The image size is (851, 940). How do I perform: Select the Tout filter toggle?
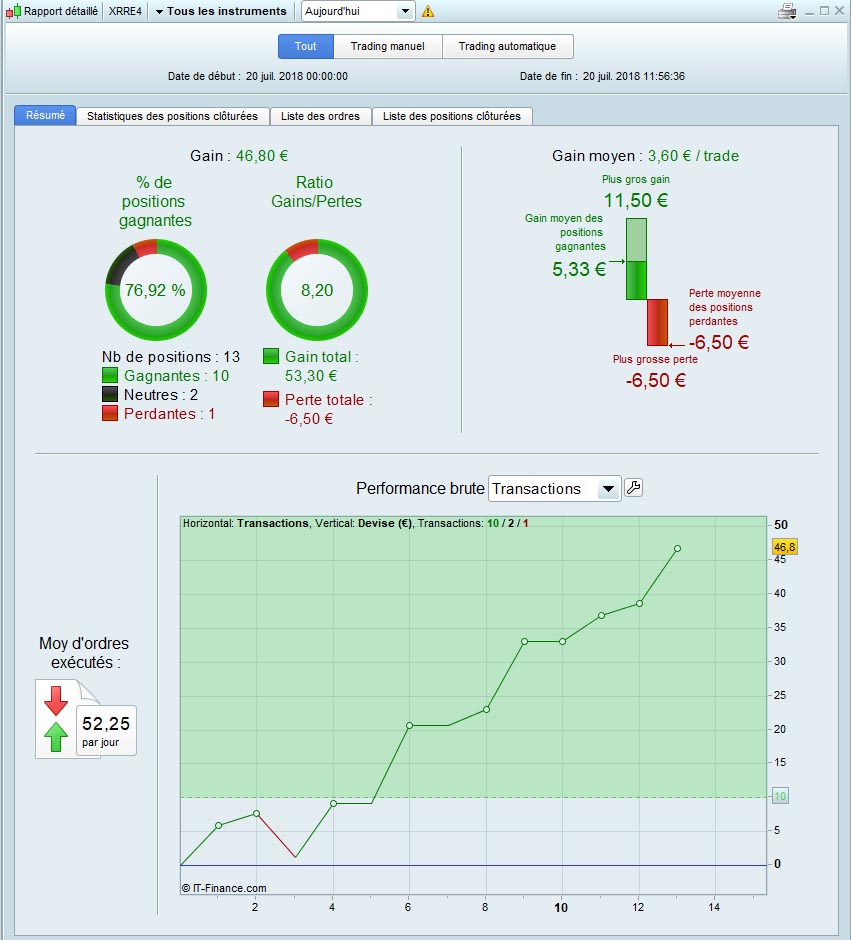tap(306, 46)
